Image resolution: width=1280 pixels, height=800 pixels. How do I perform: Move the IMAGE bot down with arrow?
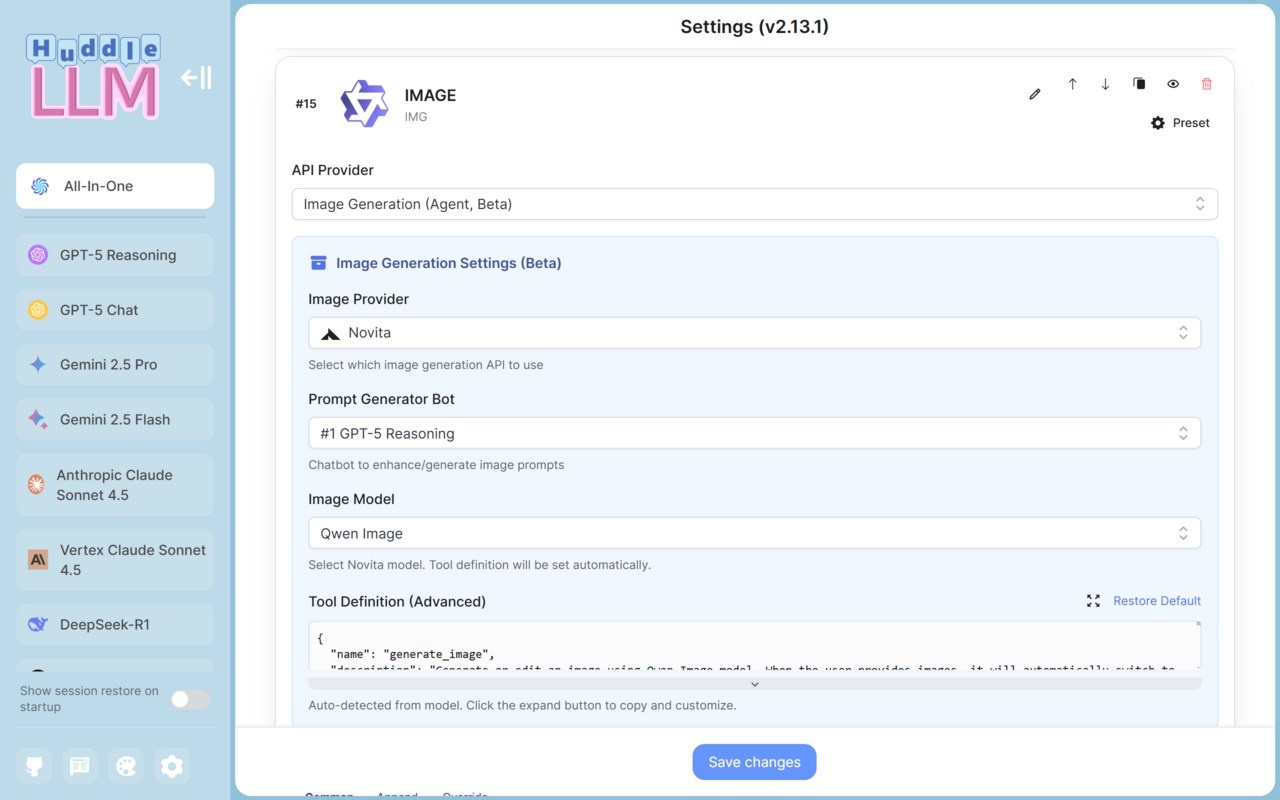pos(1105,84)
